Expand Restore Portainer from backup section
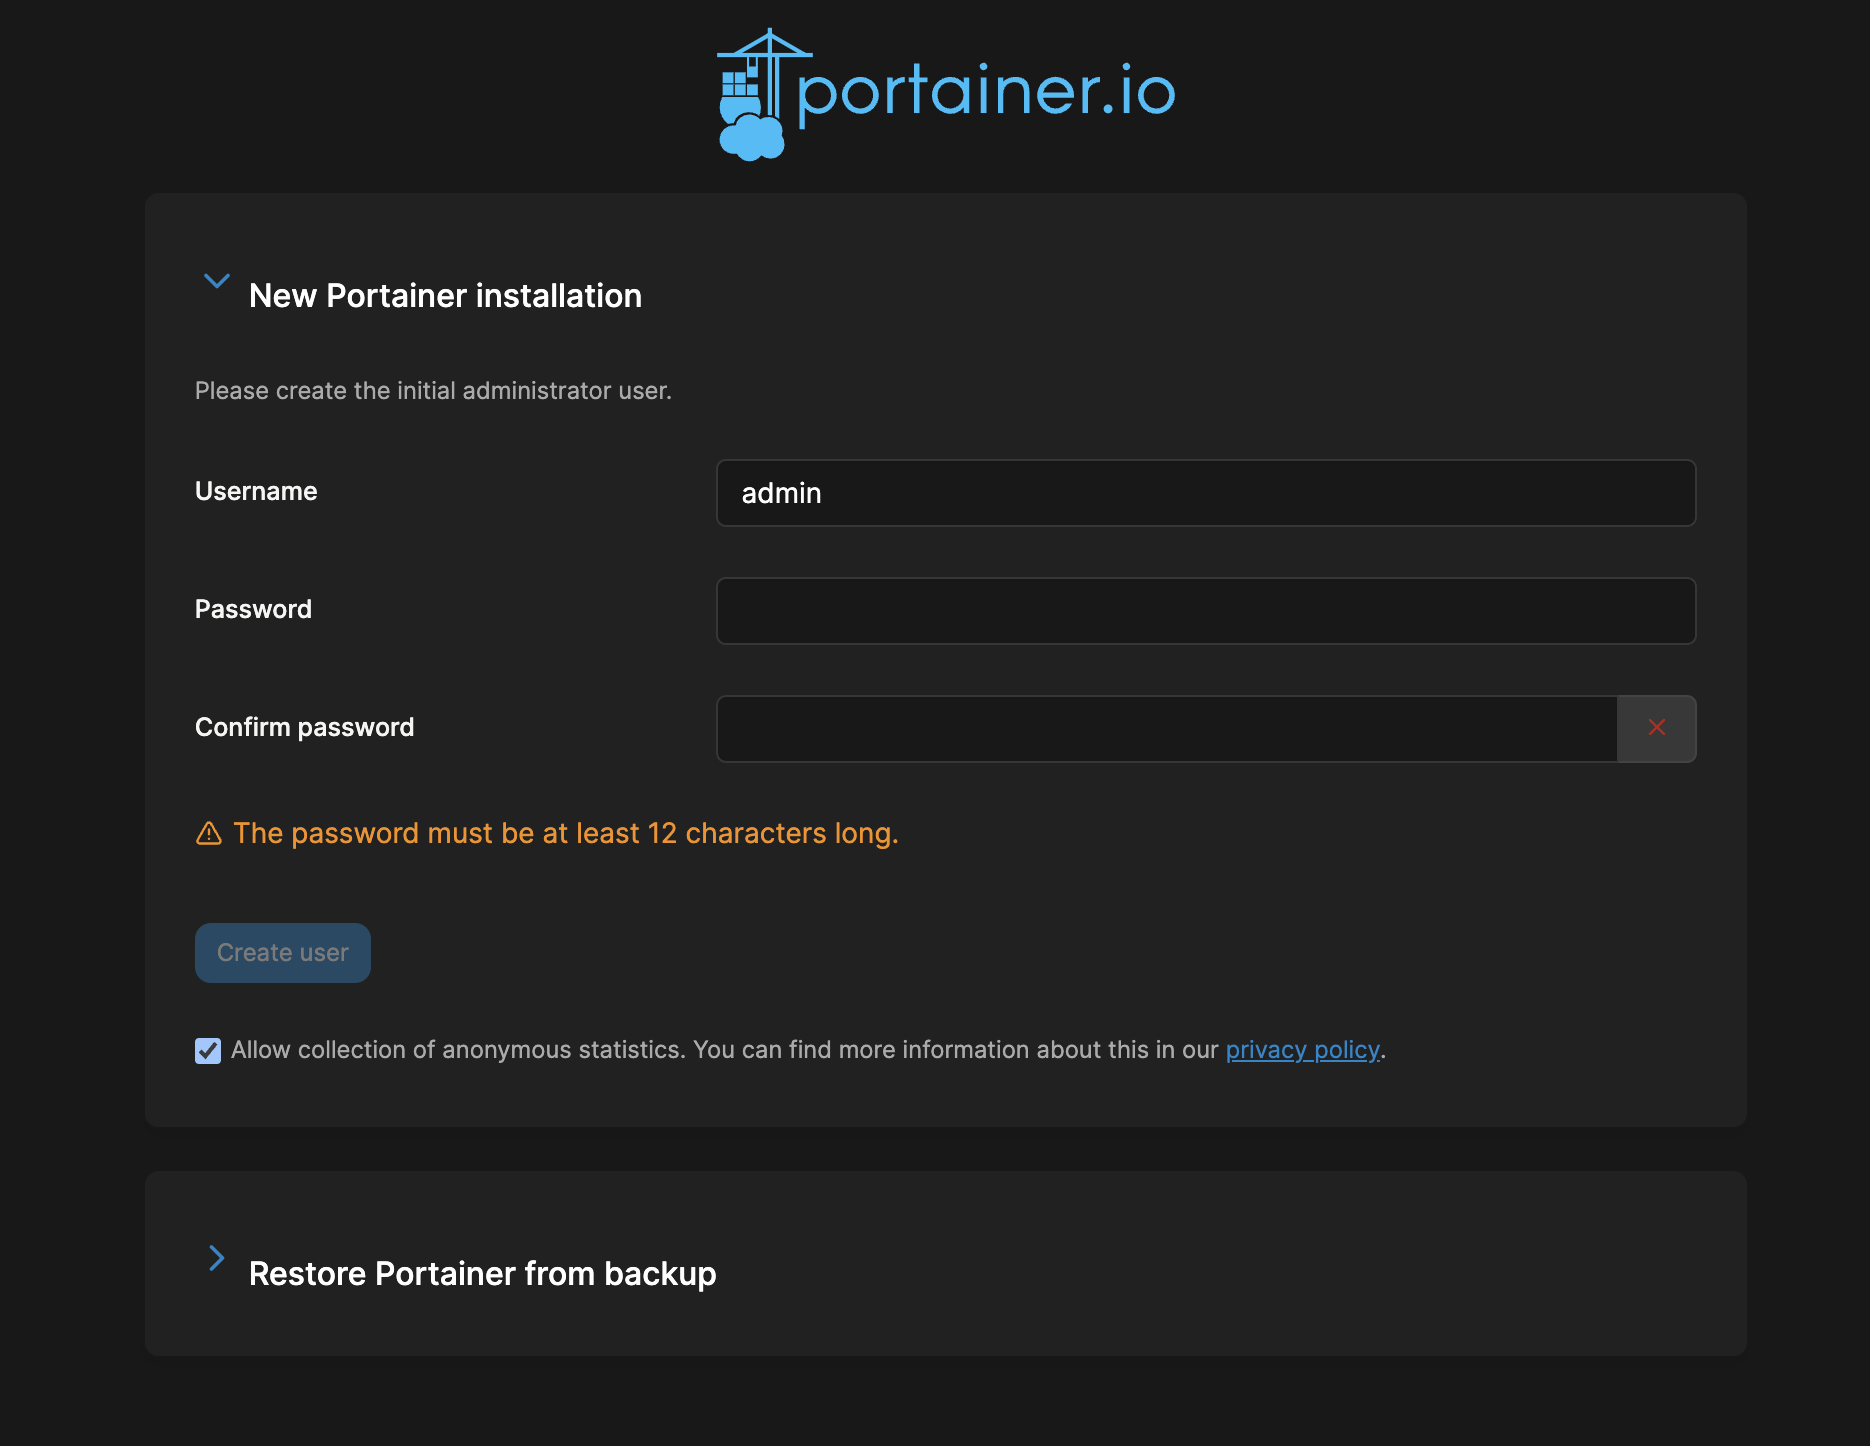Screen dimensions: 1870x1446 pos(217,1258)
